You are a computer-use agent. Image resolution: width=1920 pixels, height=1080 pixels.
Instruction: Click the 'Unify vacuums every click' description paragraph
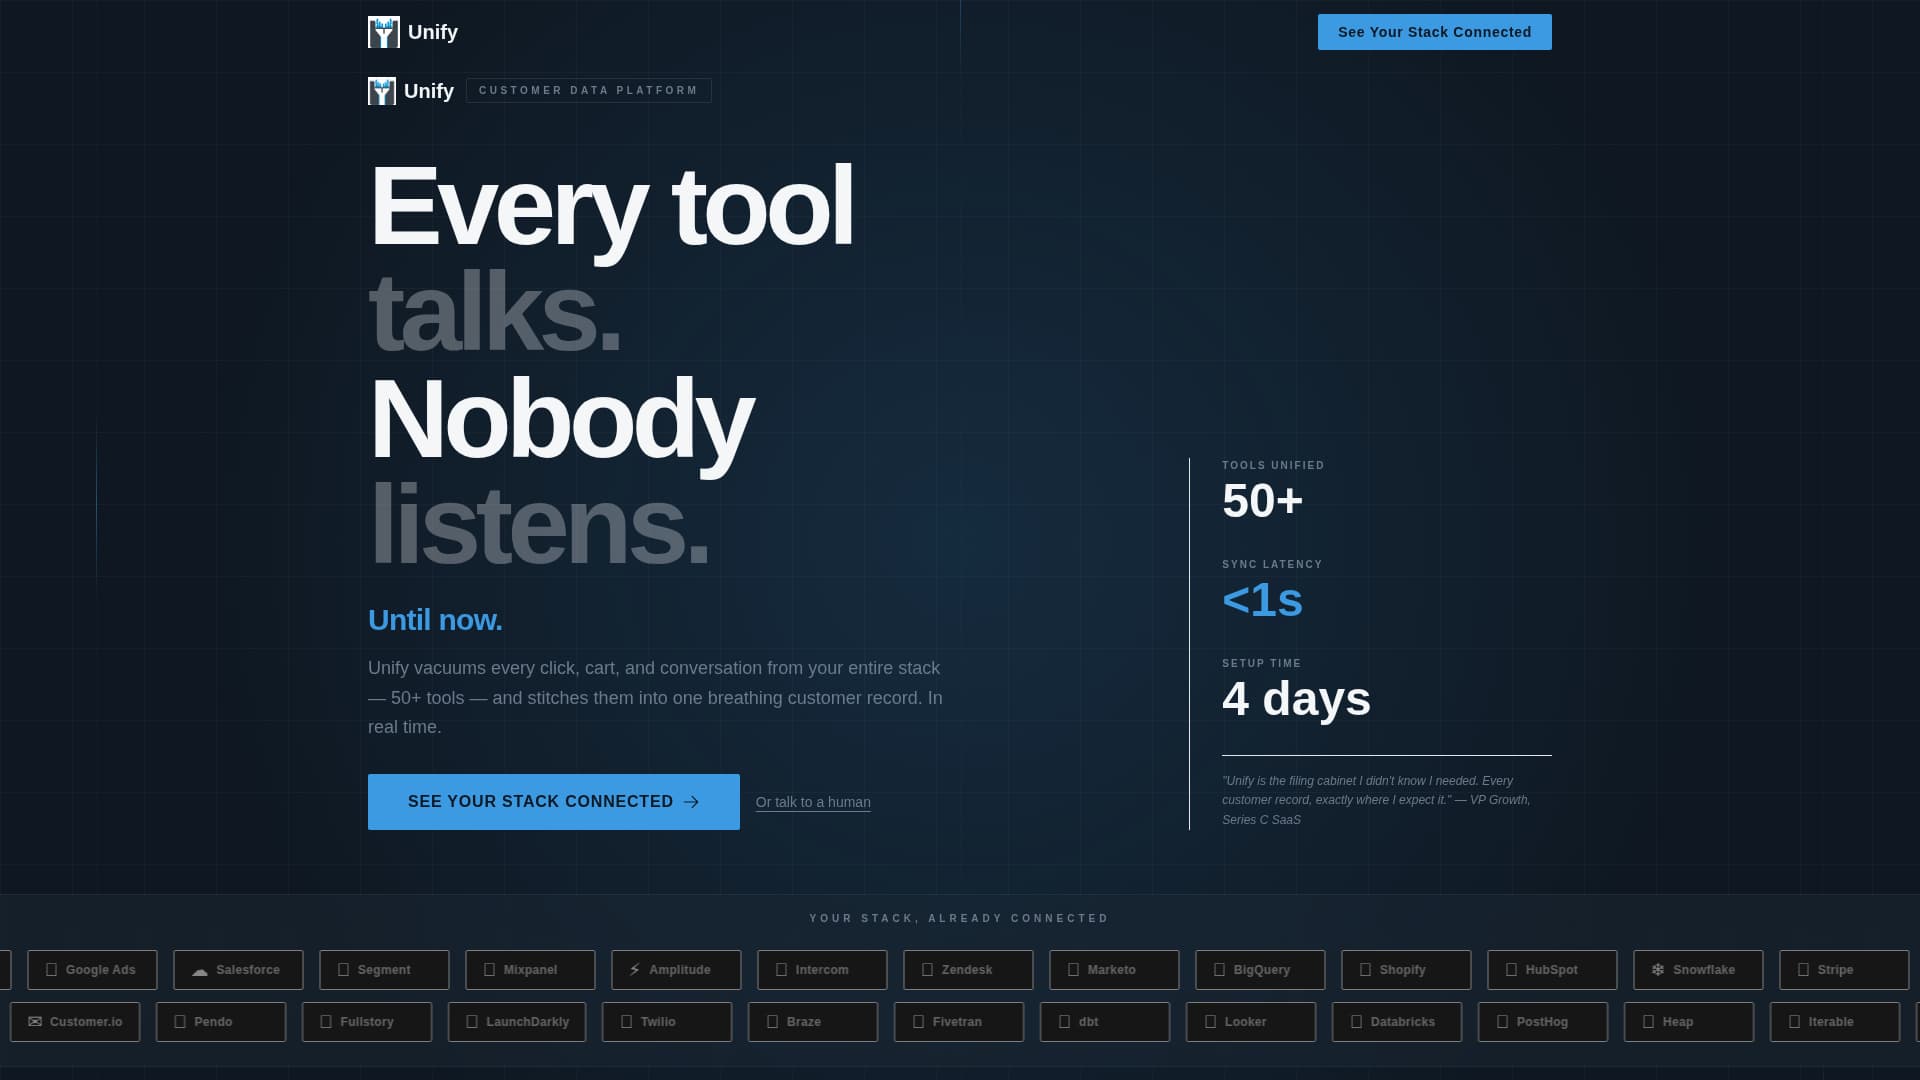point(655,698)
